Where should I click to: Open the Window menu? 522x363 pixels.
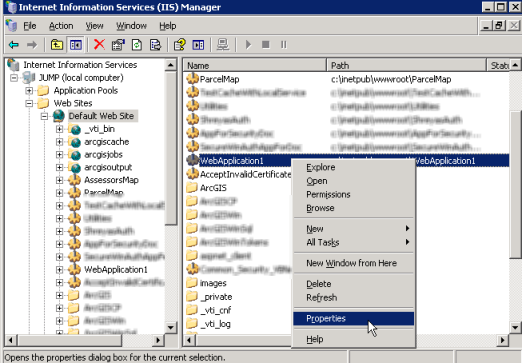tap(131, 26)
